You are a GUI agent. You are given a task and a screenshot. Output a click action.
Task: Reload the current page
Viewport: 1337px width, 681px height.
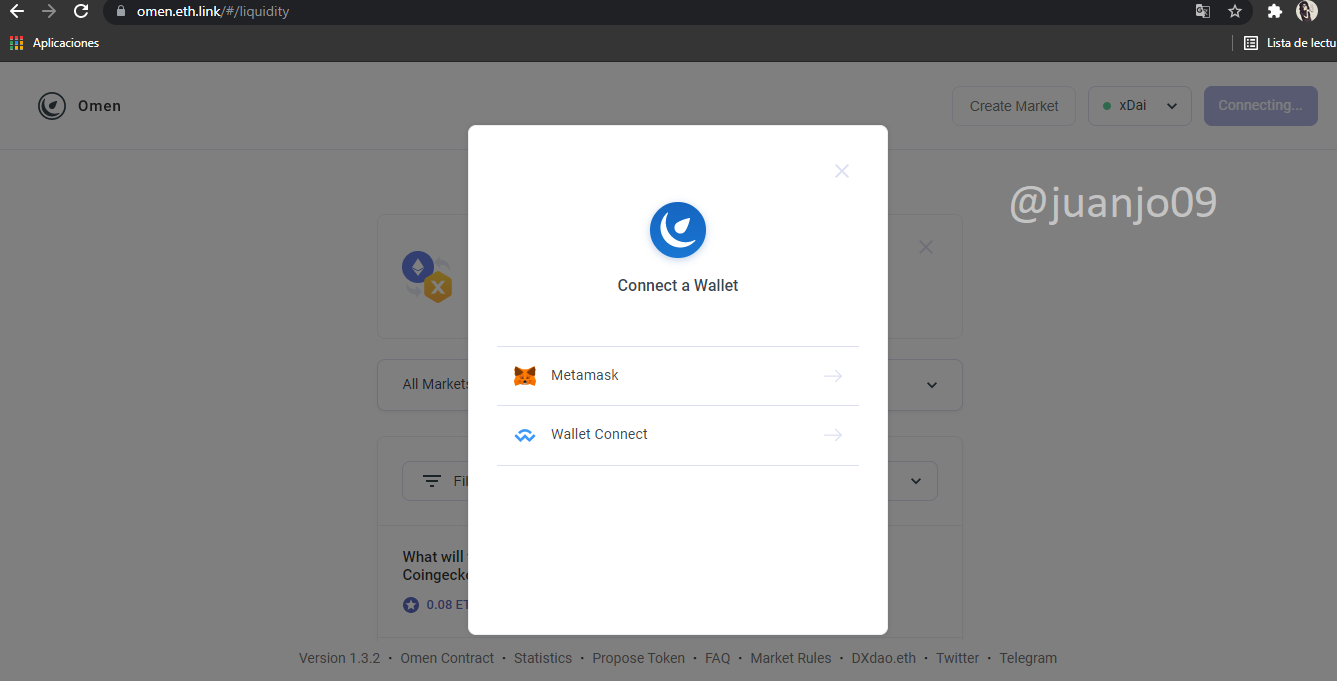click(x=81, y=12)
